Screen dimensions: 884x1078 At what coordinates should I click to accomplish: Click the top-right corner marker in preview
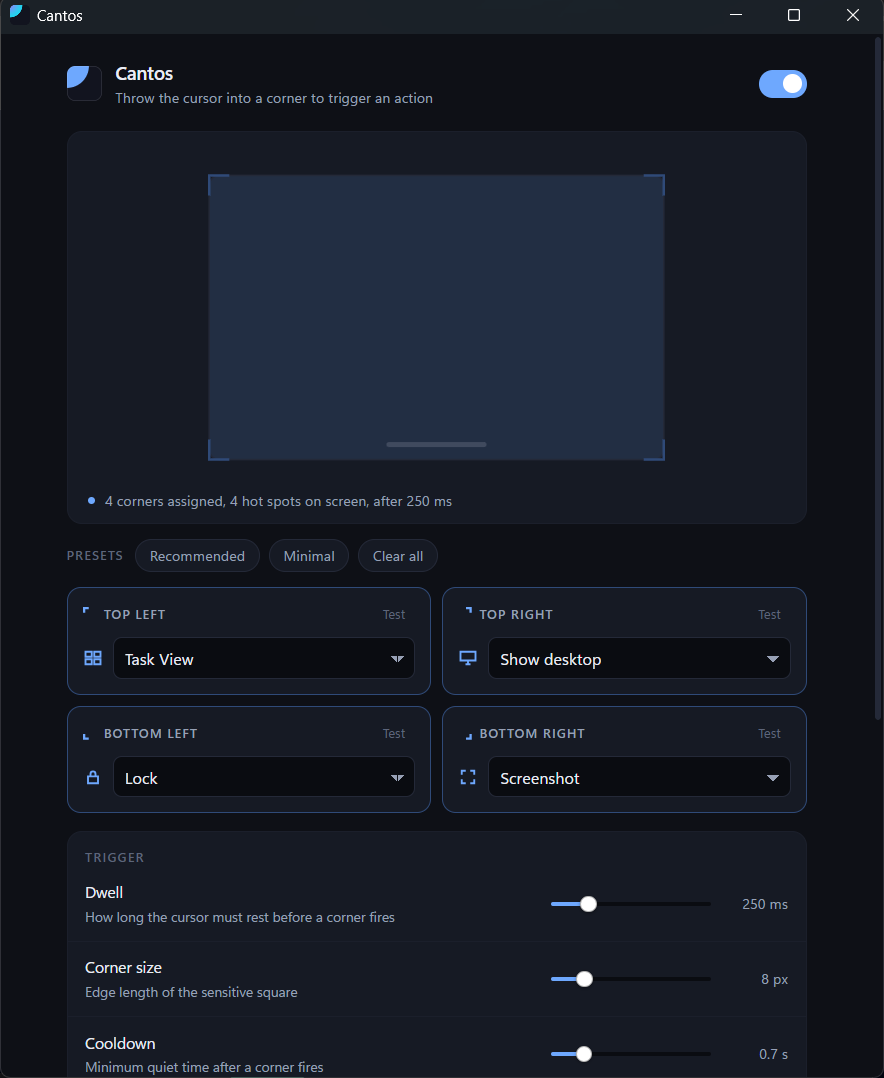pyautogui.click(x=654, y=184)
